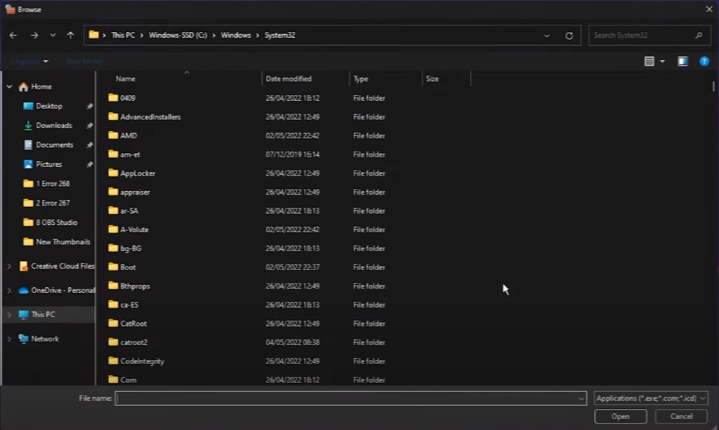The width and height of the screenshot is (719, 430).
Task: Select the CatRoot folder icon
Action: 113,323
